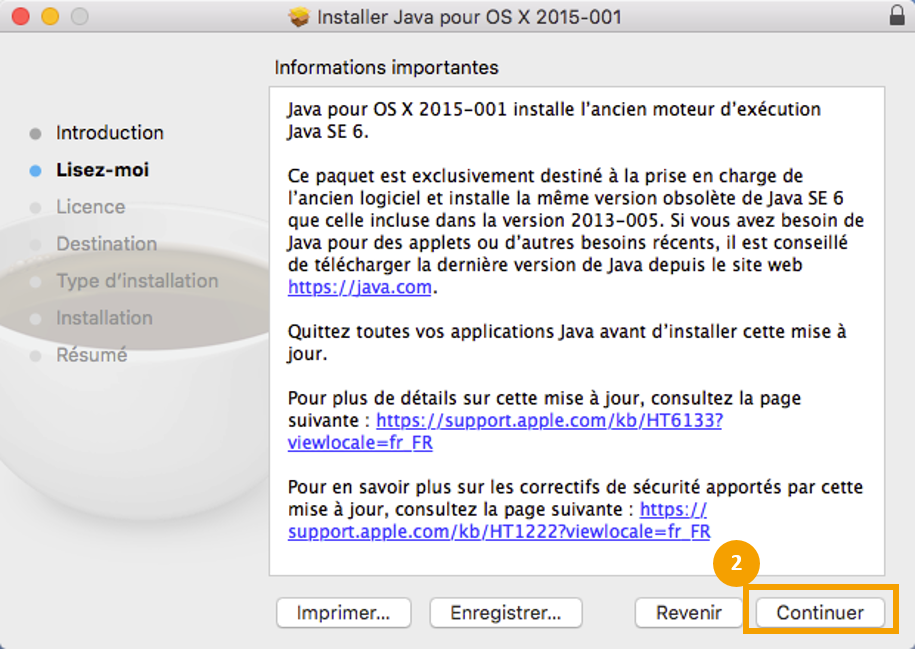Click the blue bullet beside Lisez-moi
915x649 pixels.
point(36,170)
